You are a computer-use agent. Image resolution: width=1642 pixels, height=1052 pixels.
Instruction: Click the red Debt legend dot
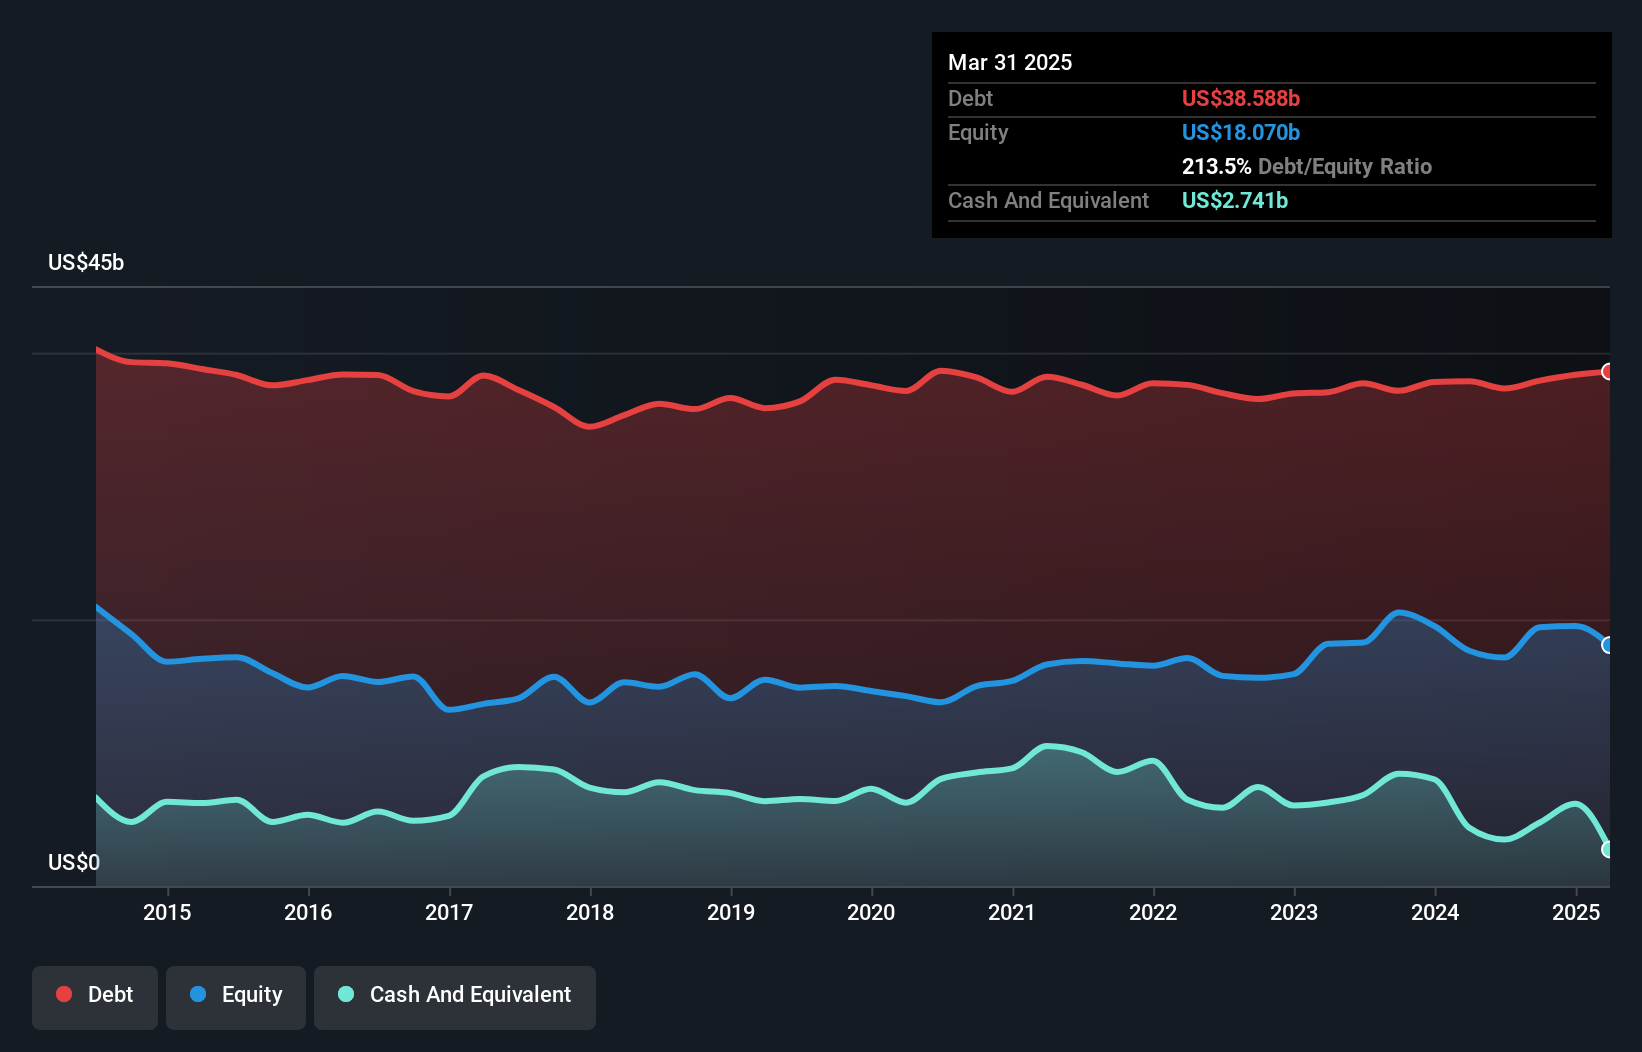[64, 994]
